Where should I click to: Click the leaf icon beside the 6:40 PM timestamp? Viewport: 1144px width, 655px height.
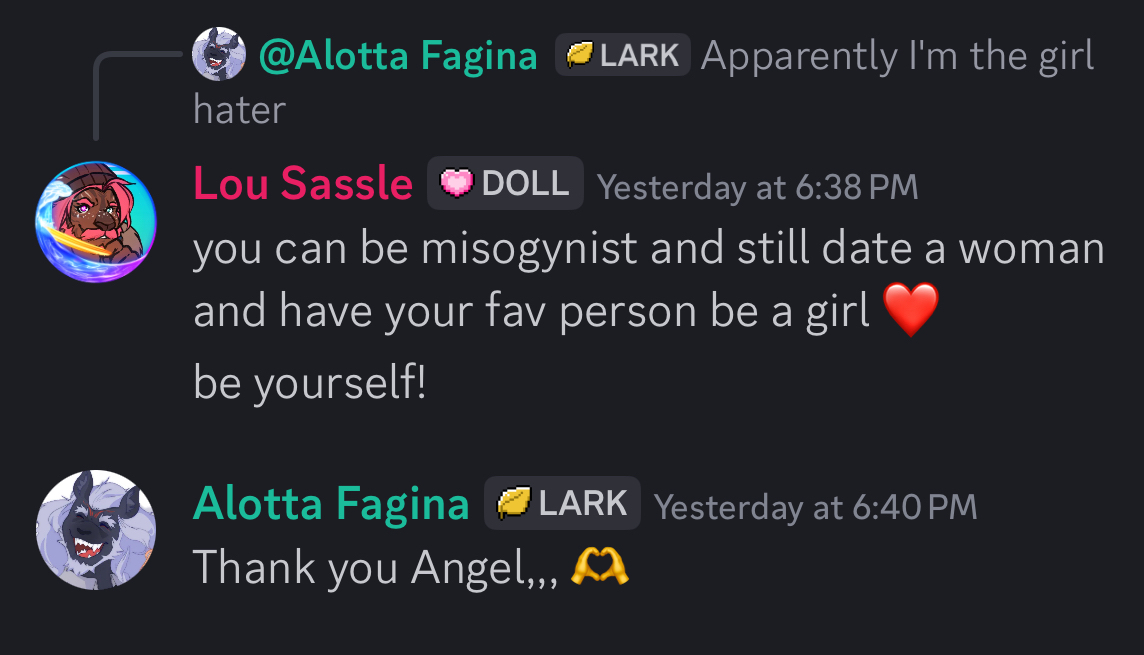513,503
